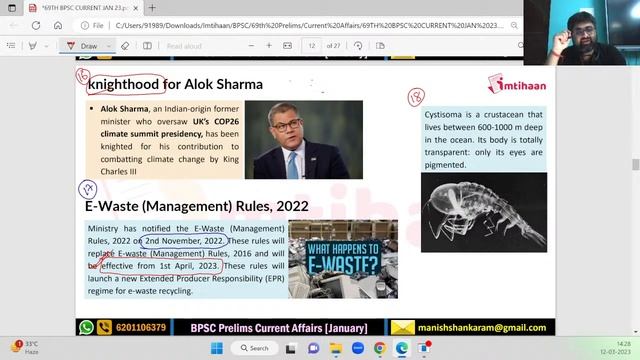Screen dimensions: 640x360
Task: Go back to the previous page
Action: [x=13, y=25]
